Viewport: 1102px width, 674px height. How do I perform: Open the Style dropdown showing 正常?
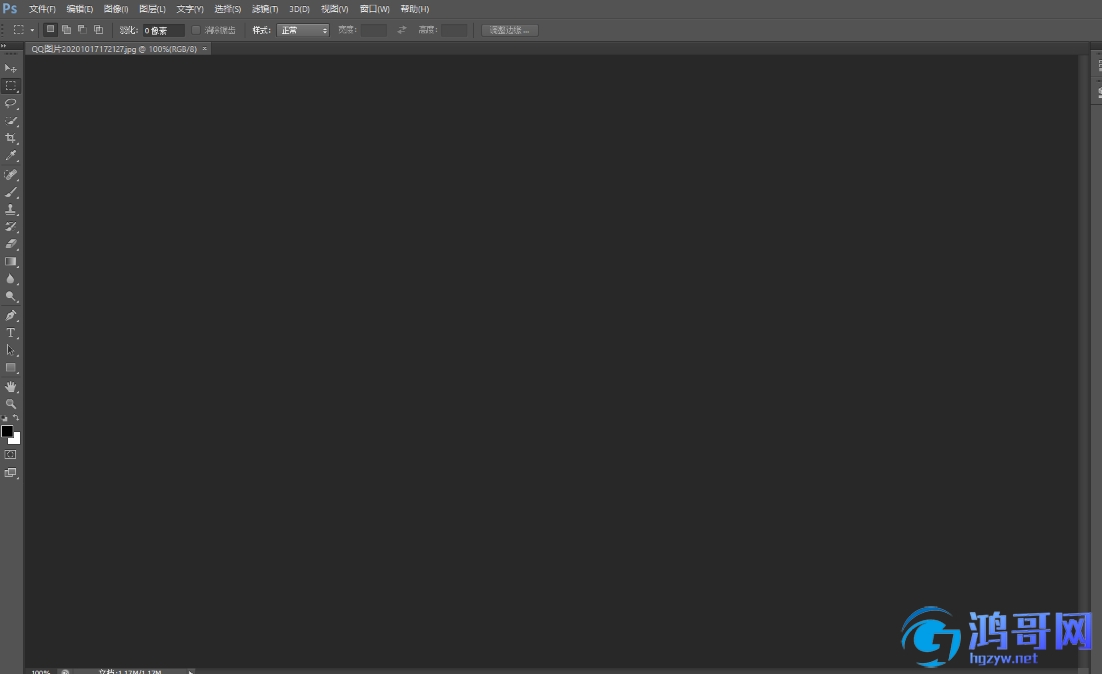tap(303, 30)
